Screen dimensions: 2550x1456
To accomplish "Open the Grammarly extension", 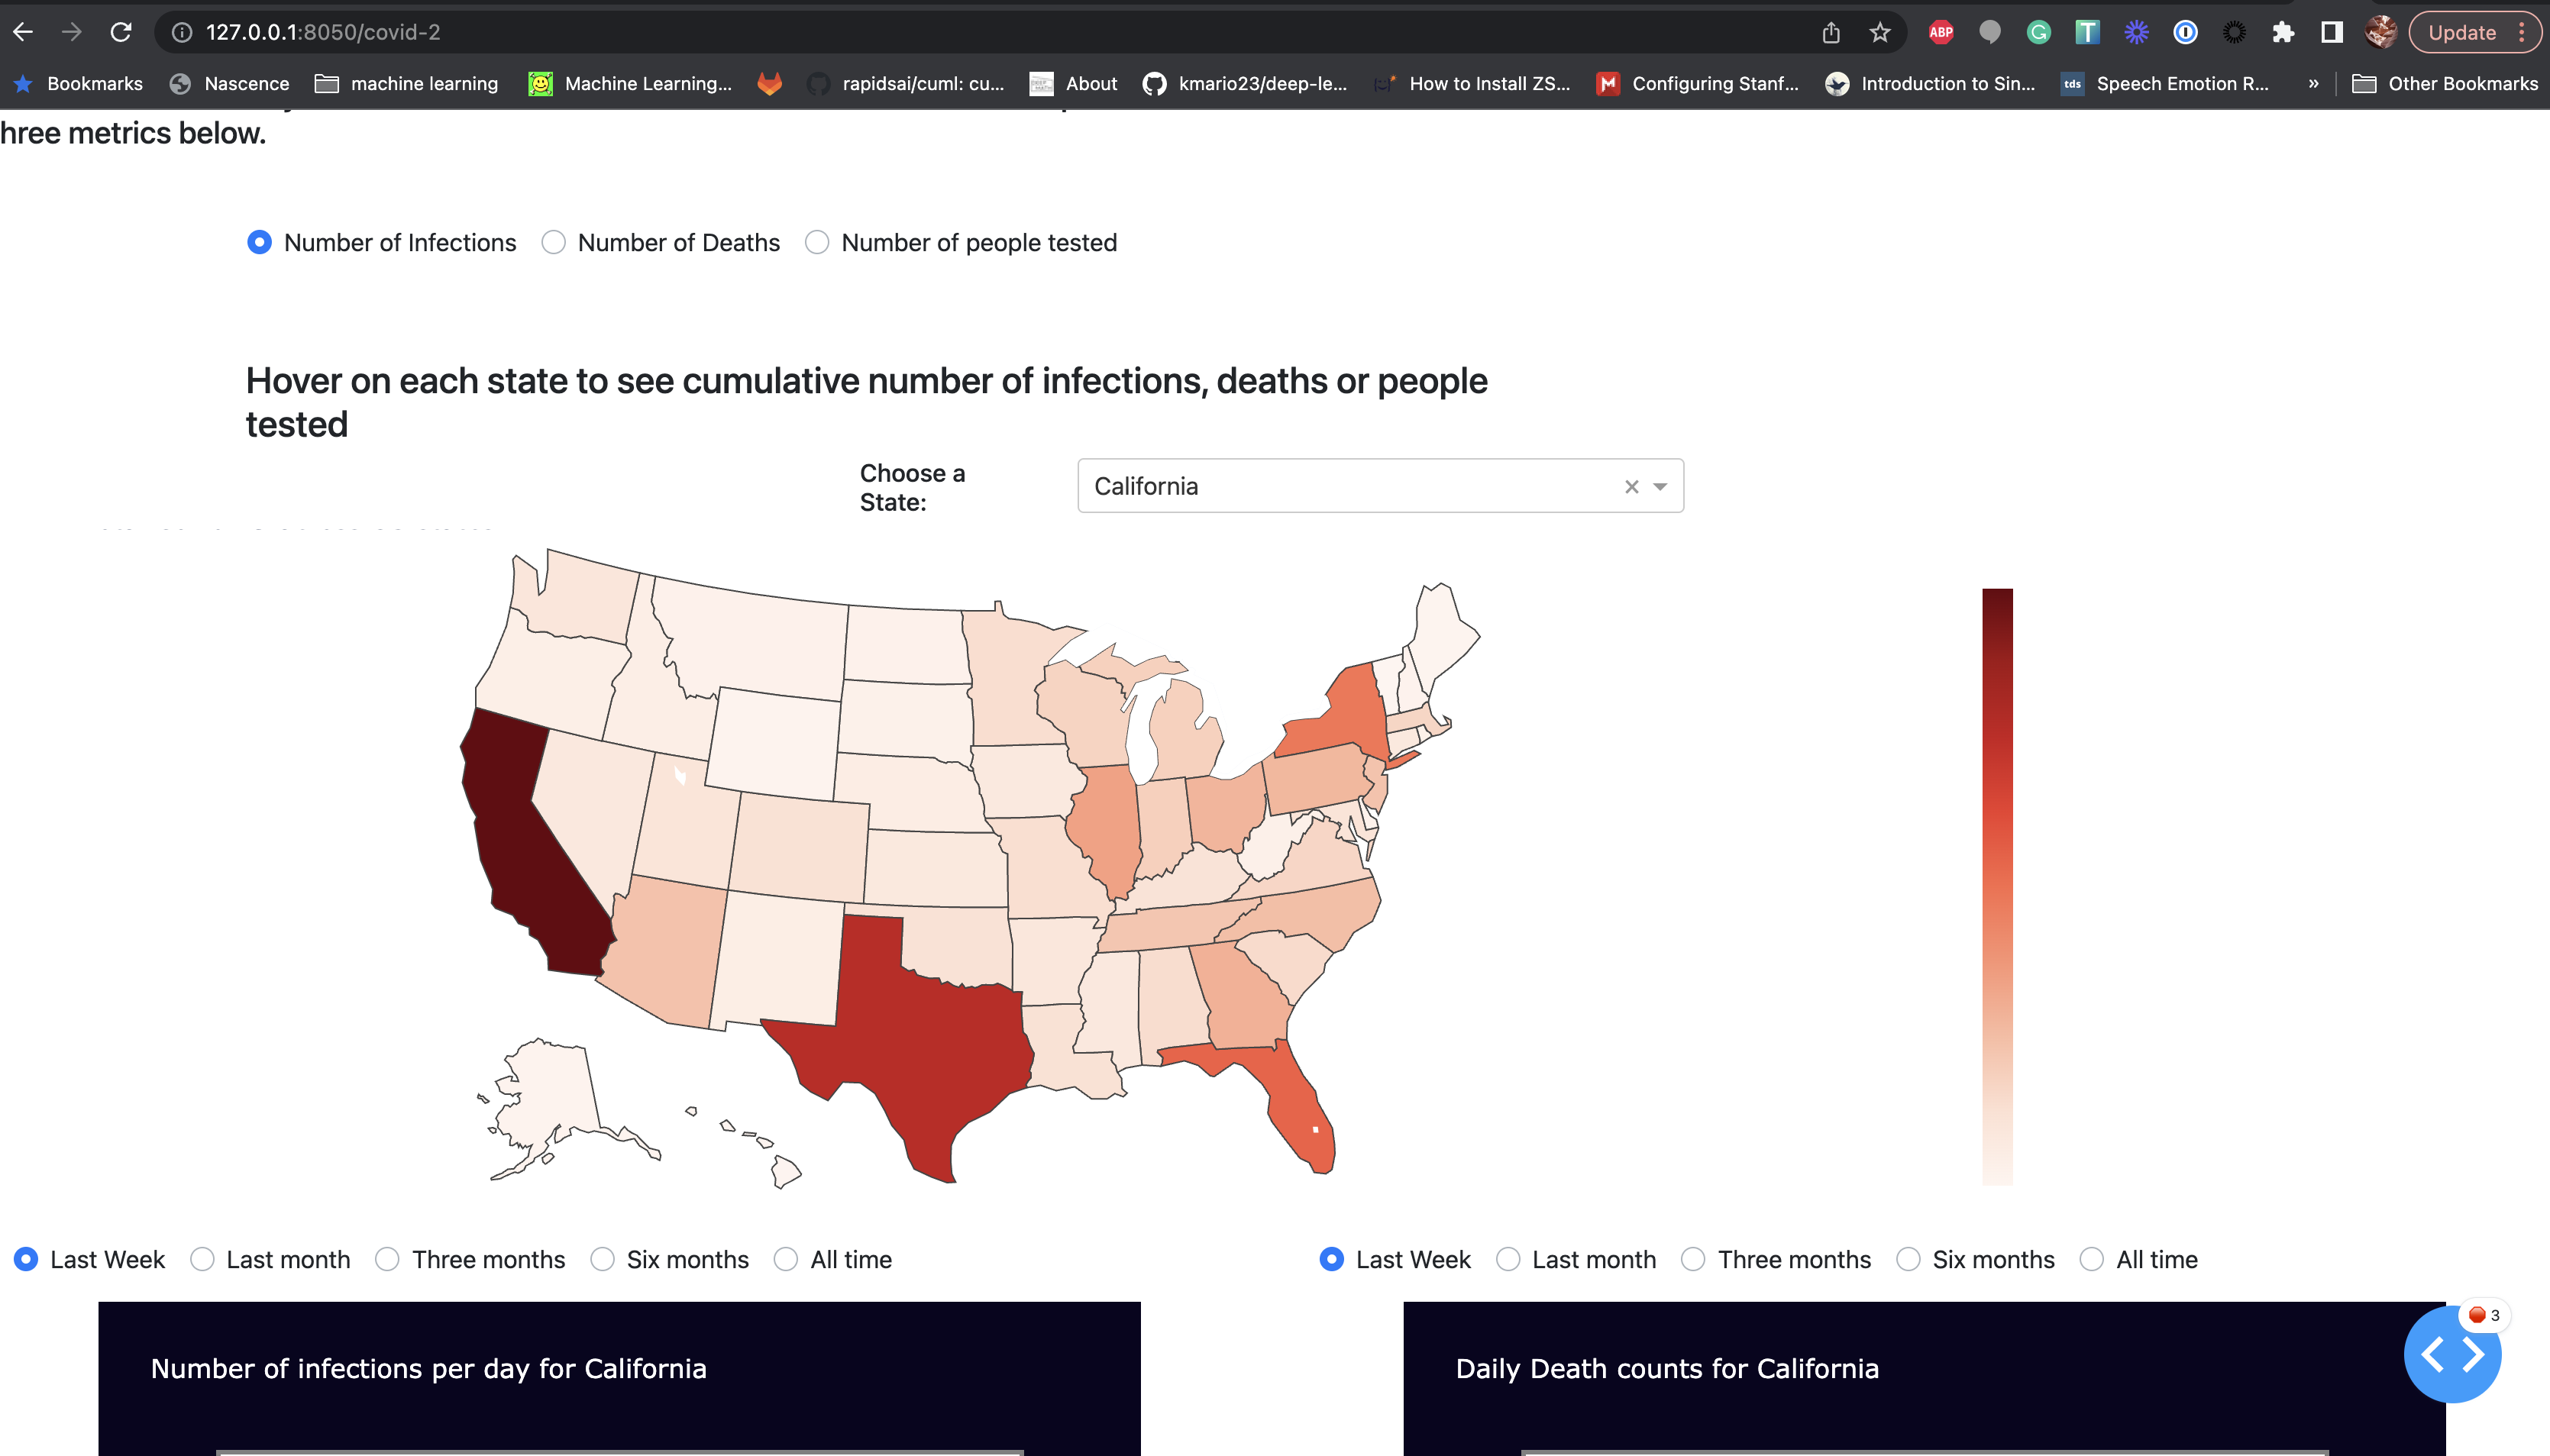I will point(2038,32).
